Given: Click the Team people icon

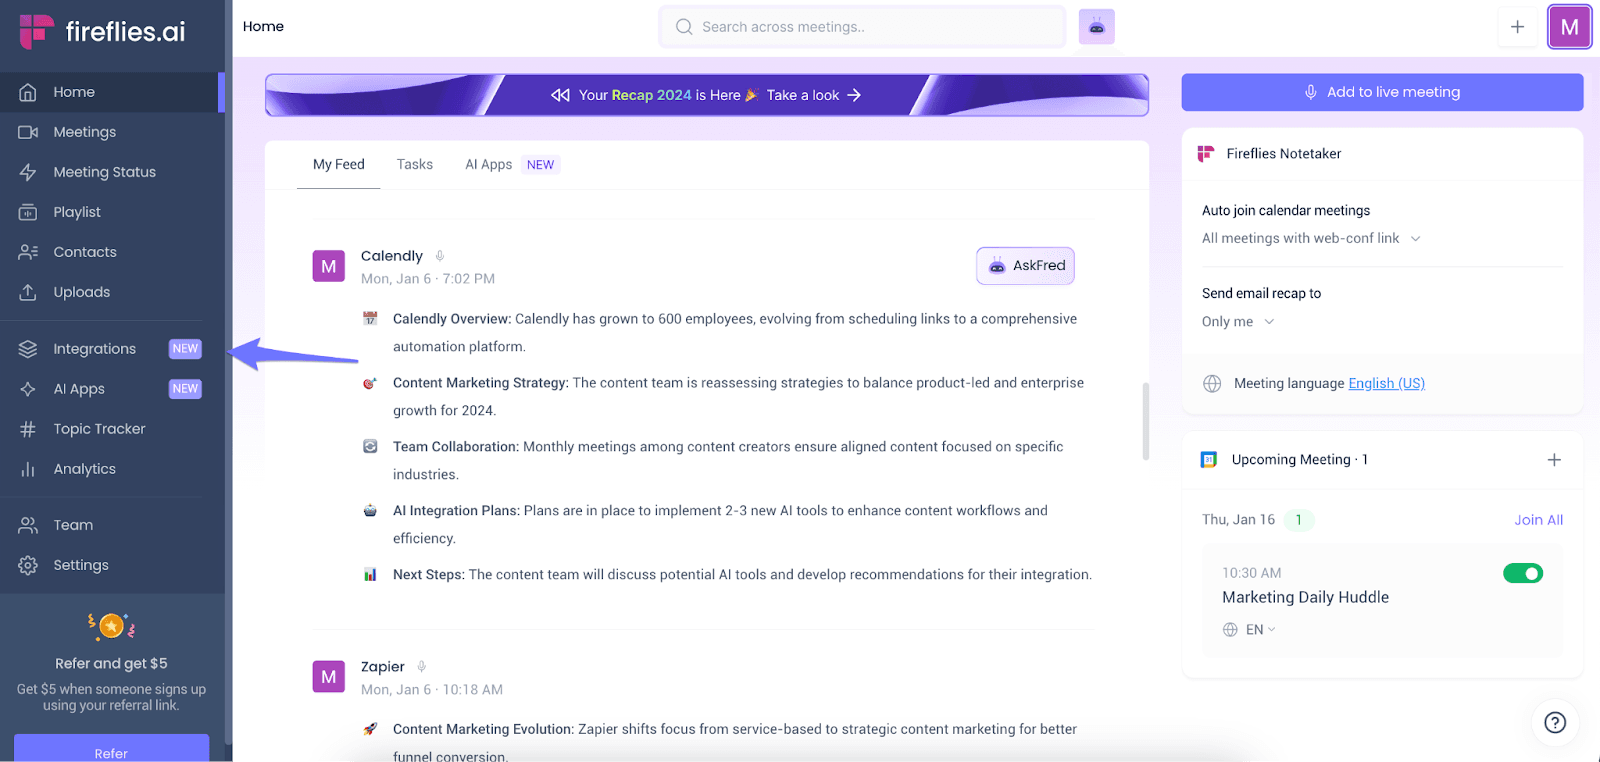Looking at the screenshot, I should pyautogui.click(x=28, y=525).
